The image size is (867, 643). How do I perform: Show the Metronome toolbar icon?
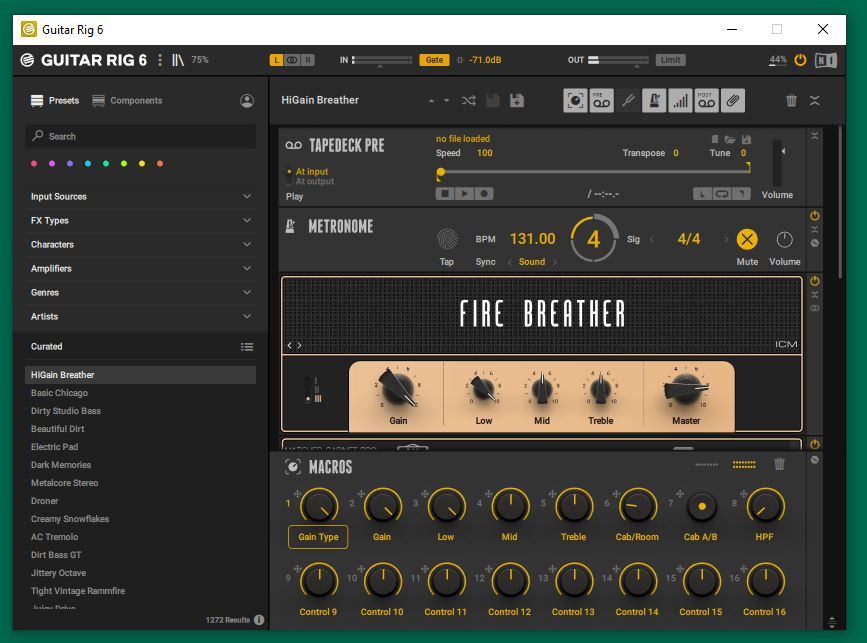pyautogui.click(x=654, y=101)
